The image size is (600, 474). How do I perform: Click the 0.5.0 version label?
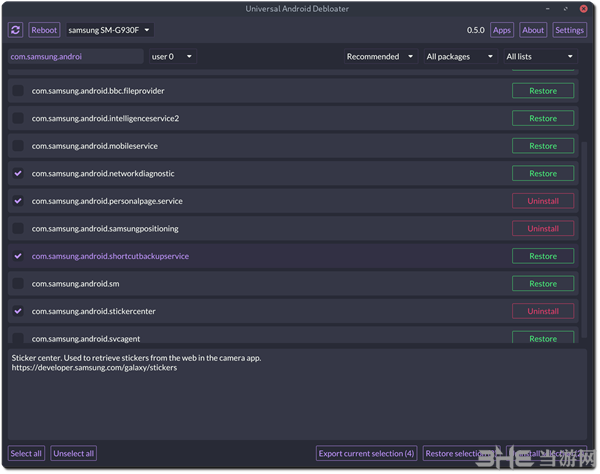[x=476, y=30]
